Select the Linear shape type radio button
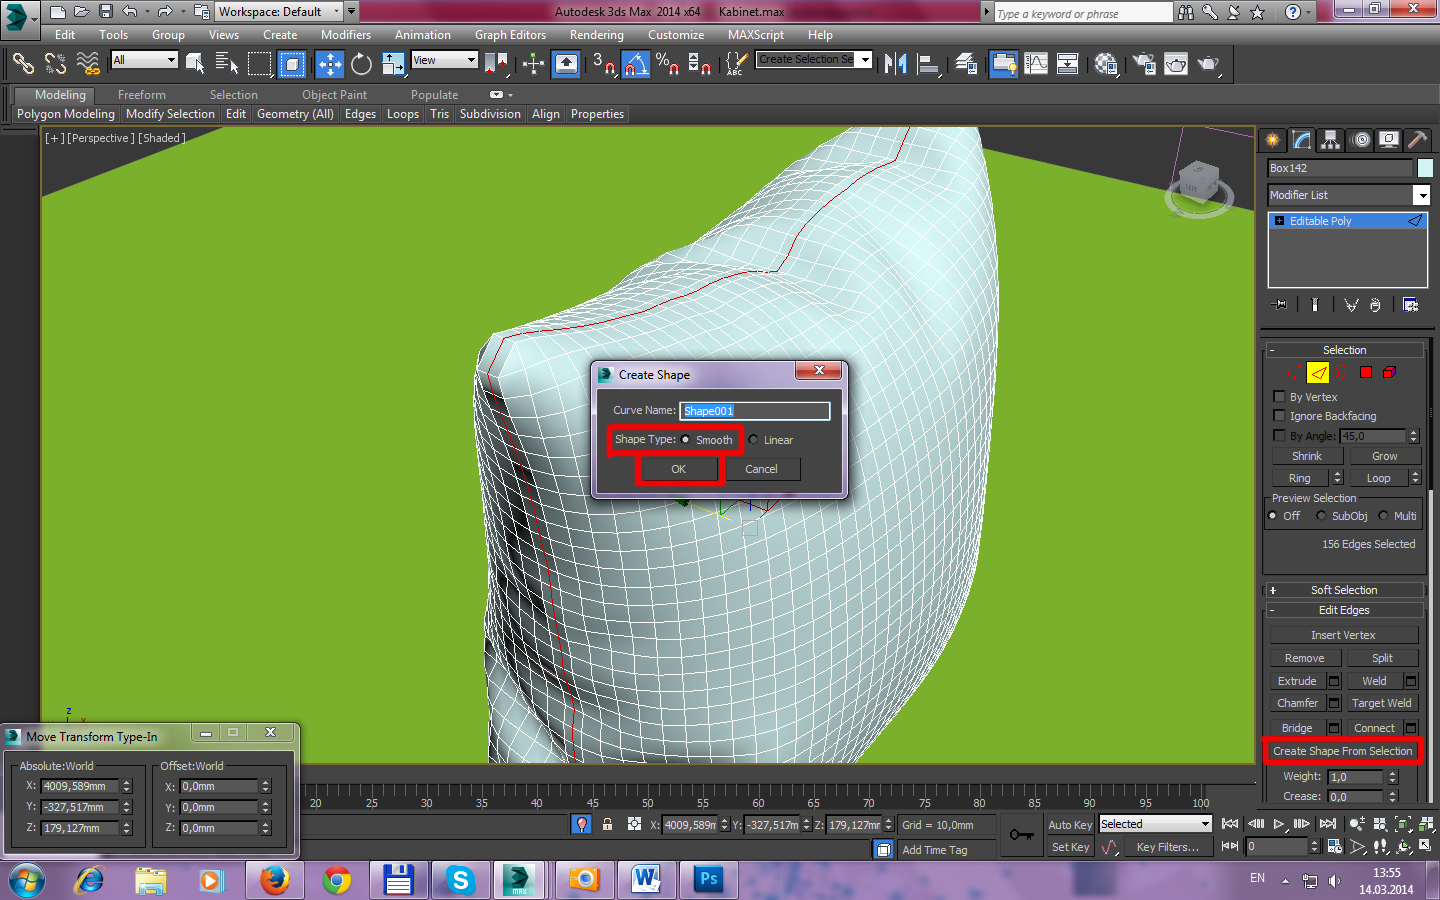This screenshot has width=1440, height=900. coord(753,440)
